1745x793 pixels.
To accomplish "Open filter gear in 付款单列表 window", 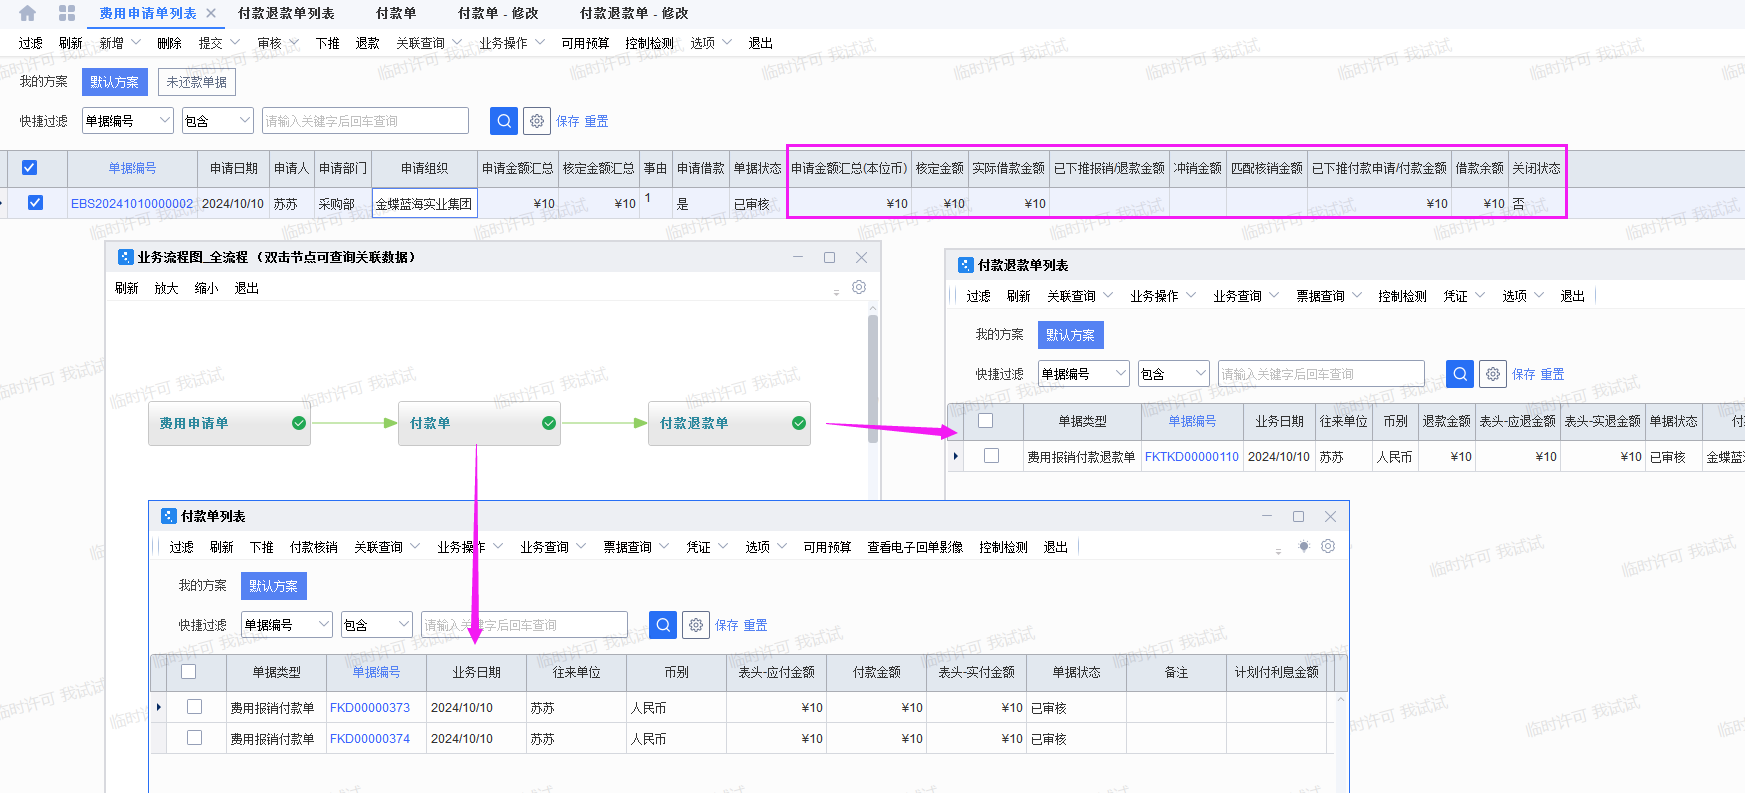I will [x=696, y=625].
